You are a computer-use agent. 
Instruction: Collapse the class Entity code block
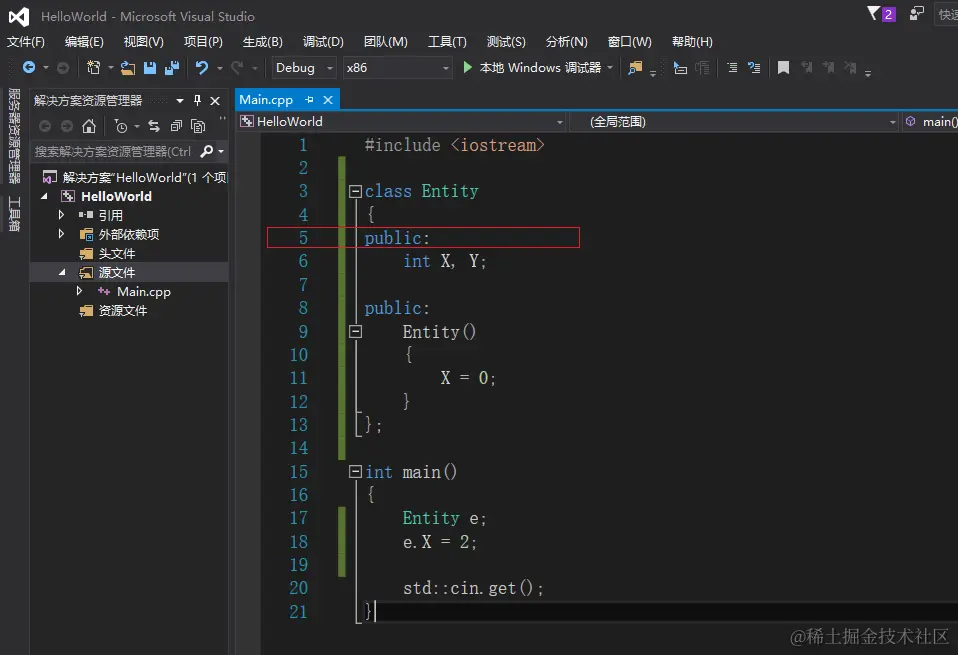coord(355,191)
